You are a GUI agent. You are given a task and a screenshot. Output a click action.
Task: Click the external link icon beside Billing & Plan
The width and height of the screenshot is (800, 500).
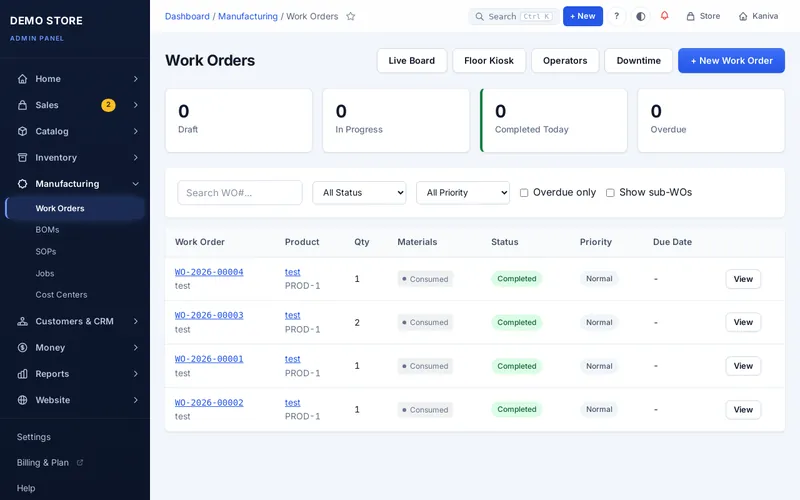[80, 463]
